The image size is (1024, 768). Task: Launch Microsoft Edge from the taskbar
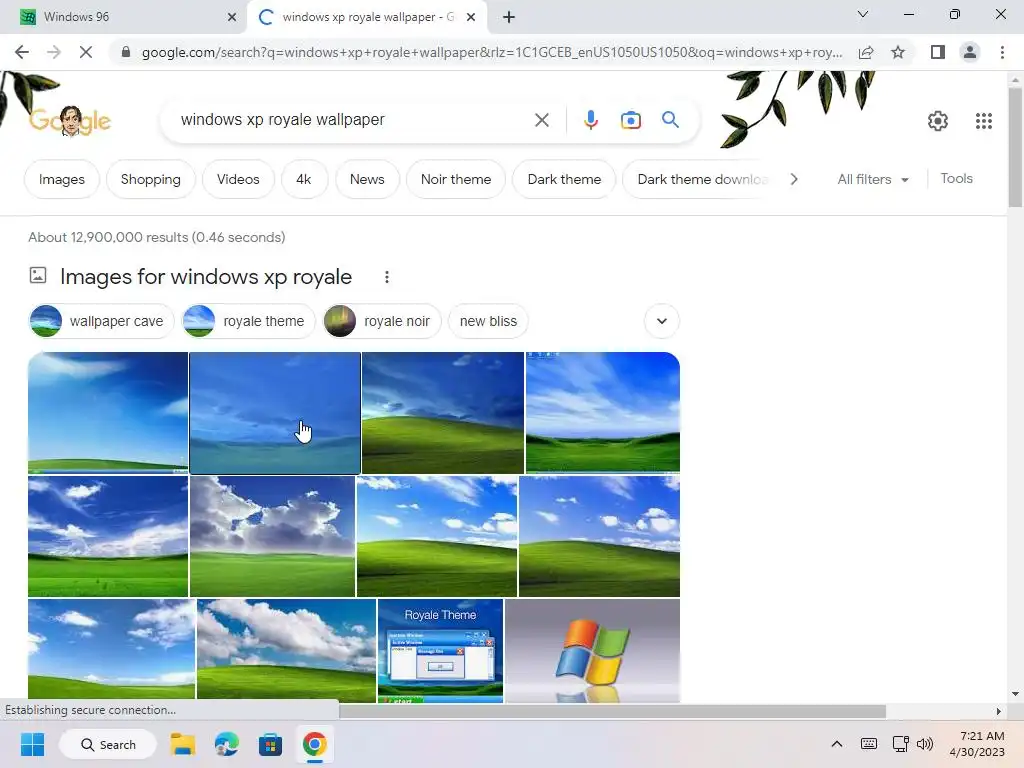click(227, 744)
